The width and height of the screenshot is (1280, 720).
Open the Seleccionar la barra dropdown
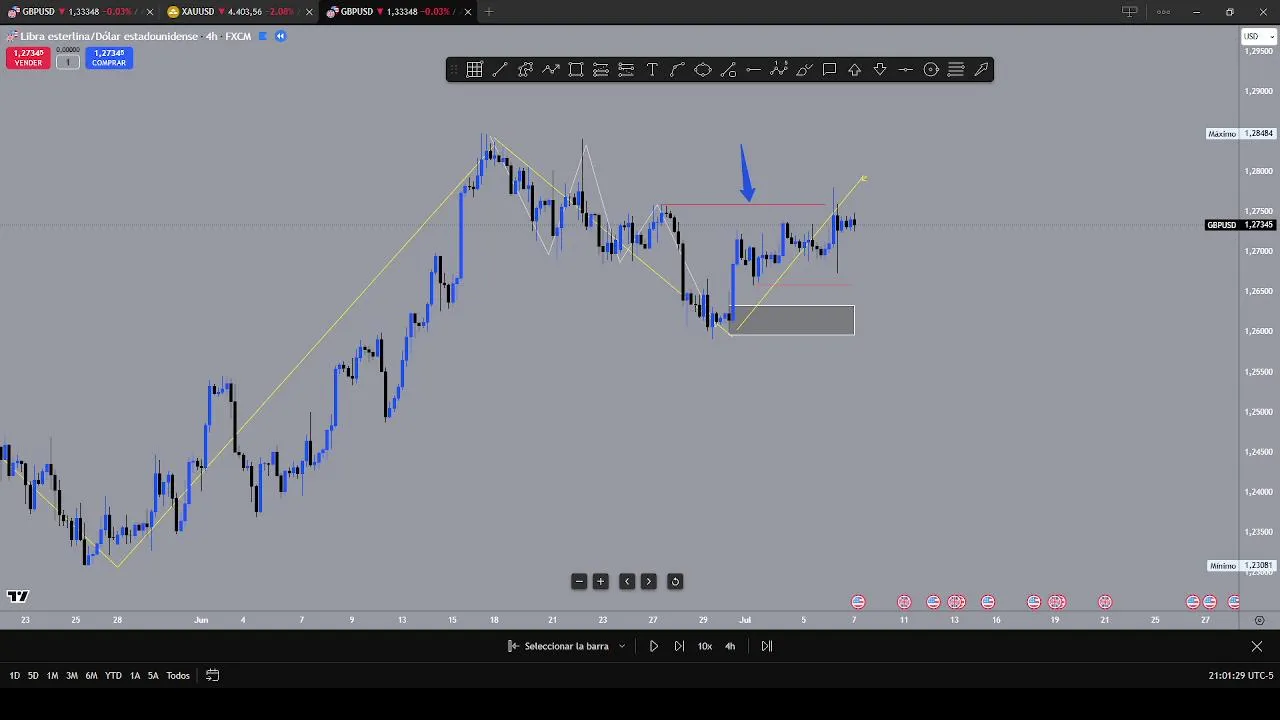click(567, 646)
